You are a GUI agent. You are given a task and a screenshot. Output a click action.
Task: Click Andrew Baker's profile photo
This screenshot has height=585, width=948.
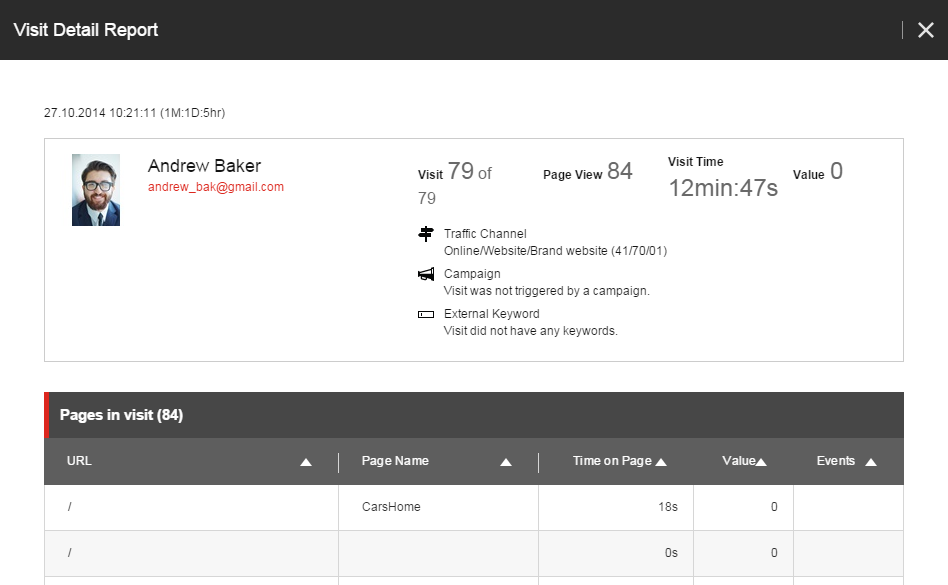tap(95, 189)
